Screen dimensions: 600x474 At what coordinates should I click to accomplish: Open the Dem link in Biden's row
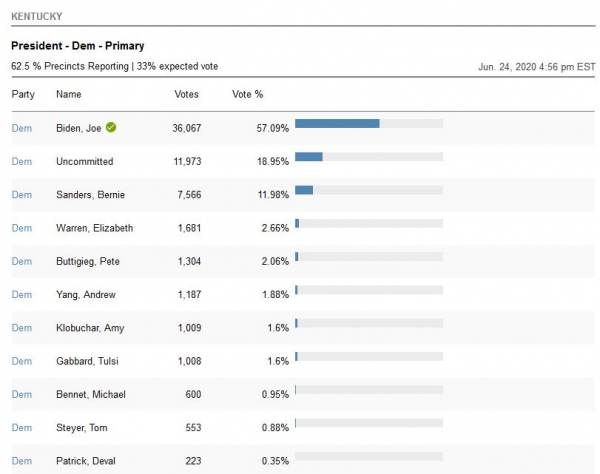coord(21,128)
